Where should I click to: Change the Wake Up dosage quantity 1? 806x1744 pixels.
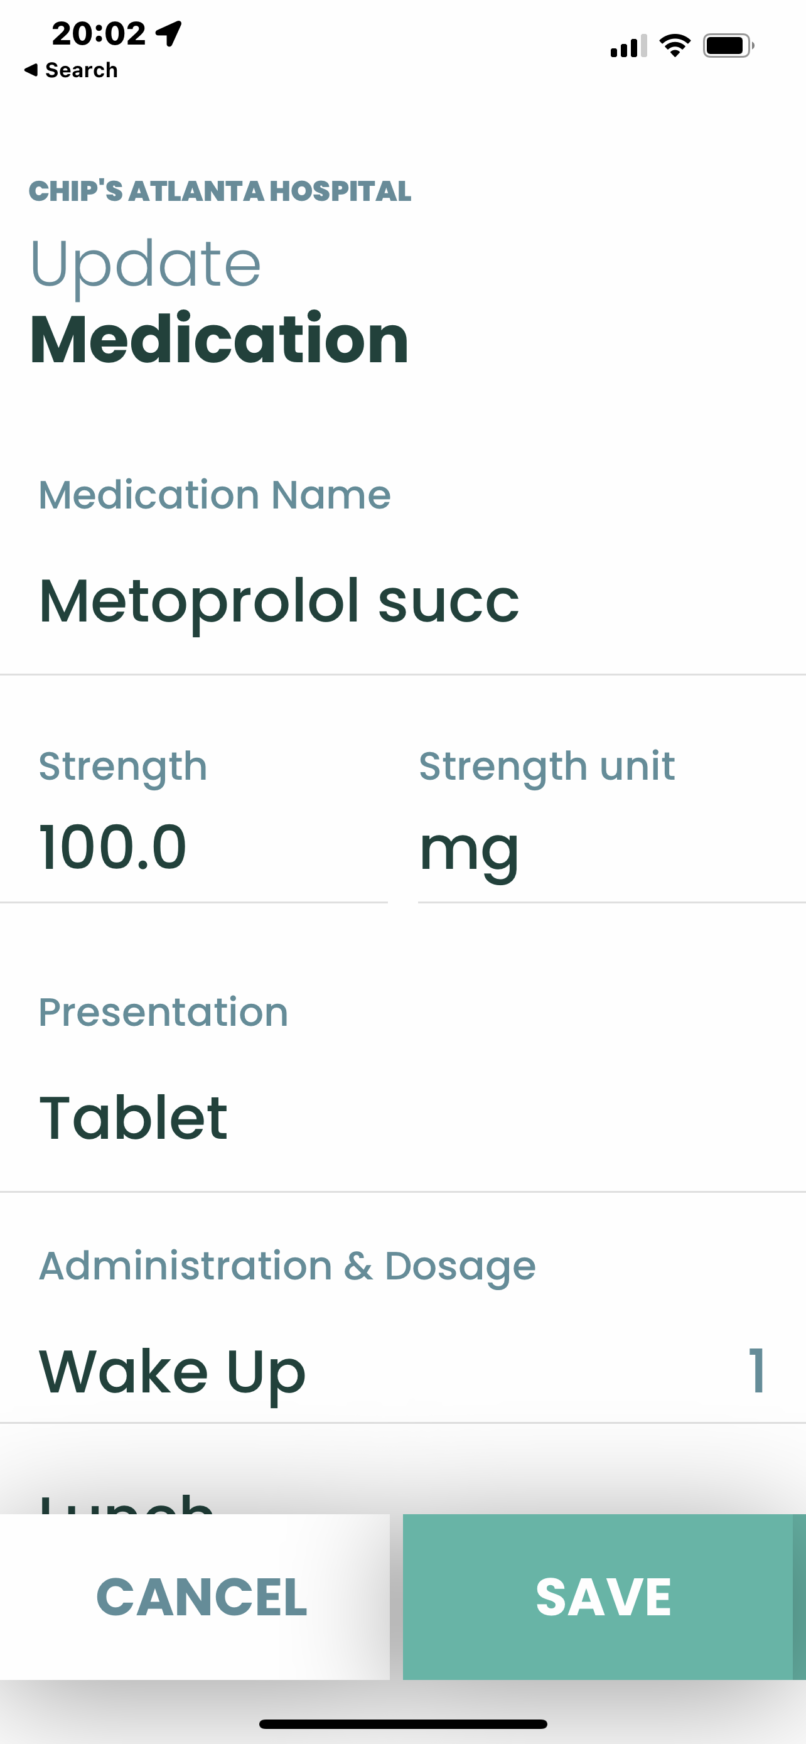(757, 1370)
